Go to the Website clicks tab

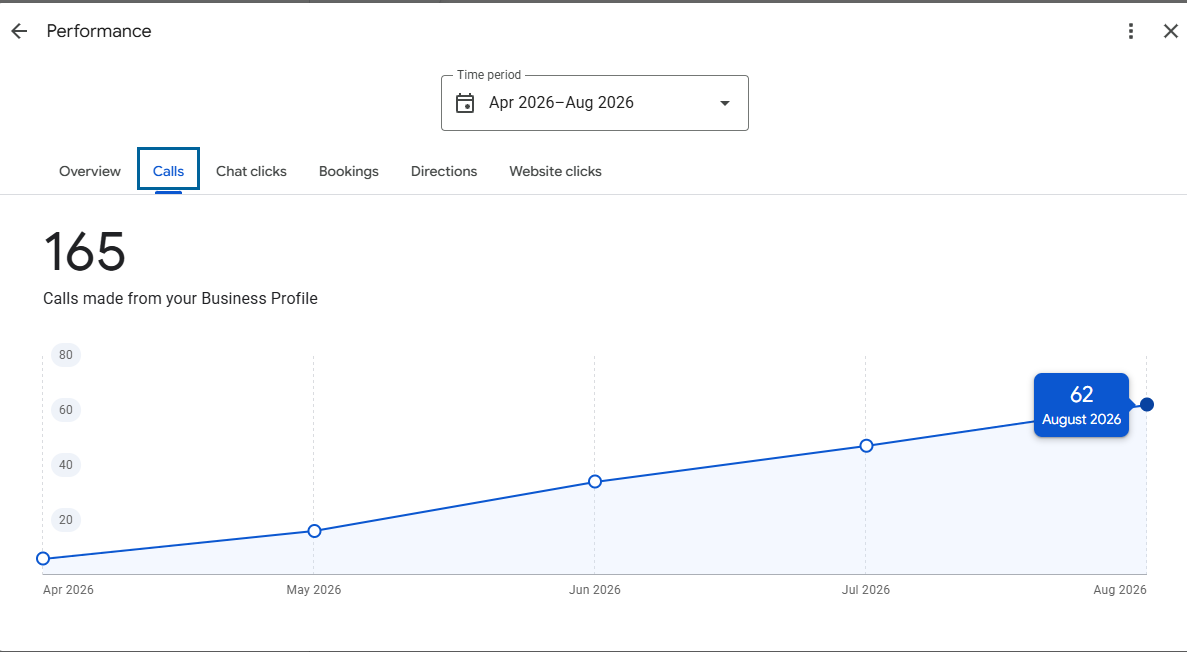(x=555, y=171)
